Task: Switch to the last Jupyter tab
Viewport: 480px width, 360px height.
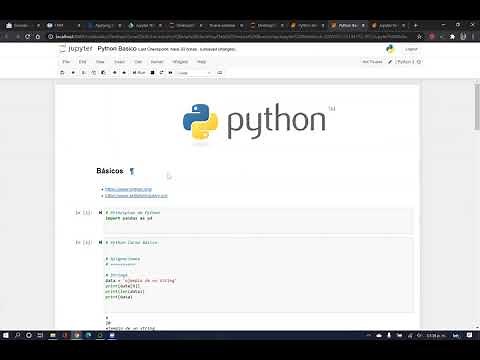Action: [x=387, y=25]
